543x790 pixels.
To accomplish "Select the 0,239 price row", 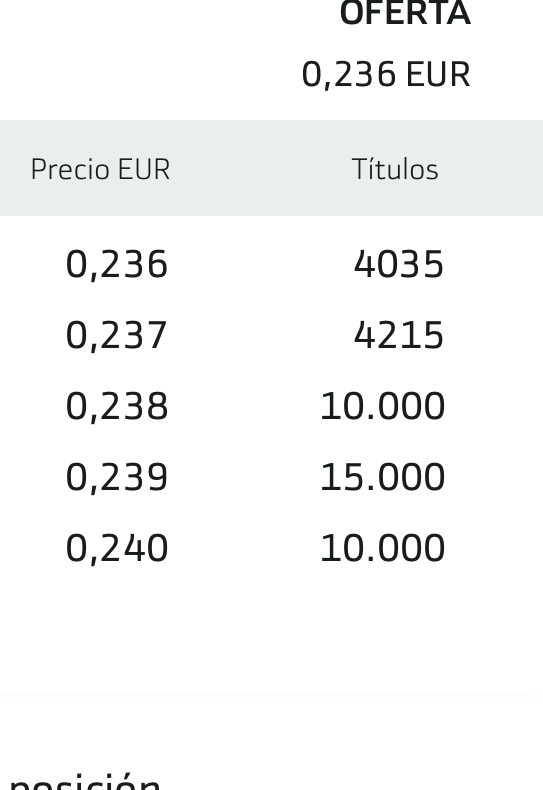I will coord(272,477).
